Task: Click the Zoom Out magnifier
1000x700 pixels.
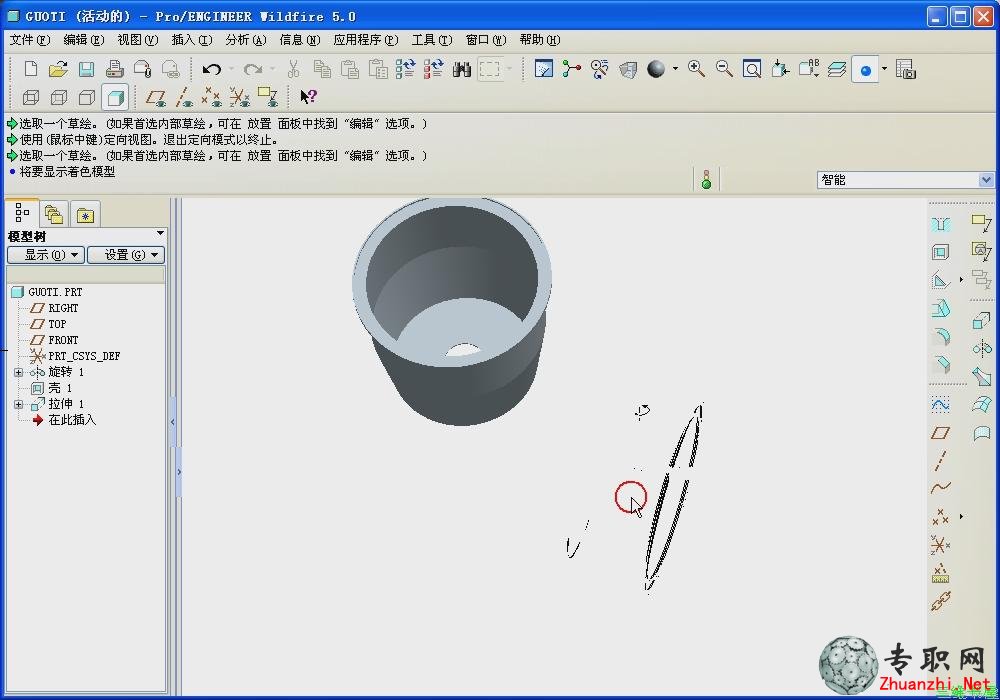Action: pyautogui.click(x=724, y=69)
